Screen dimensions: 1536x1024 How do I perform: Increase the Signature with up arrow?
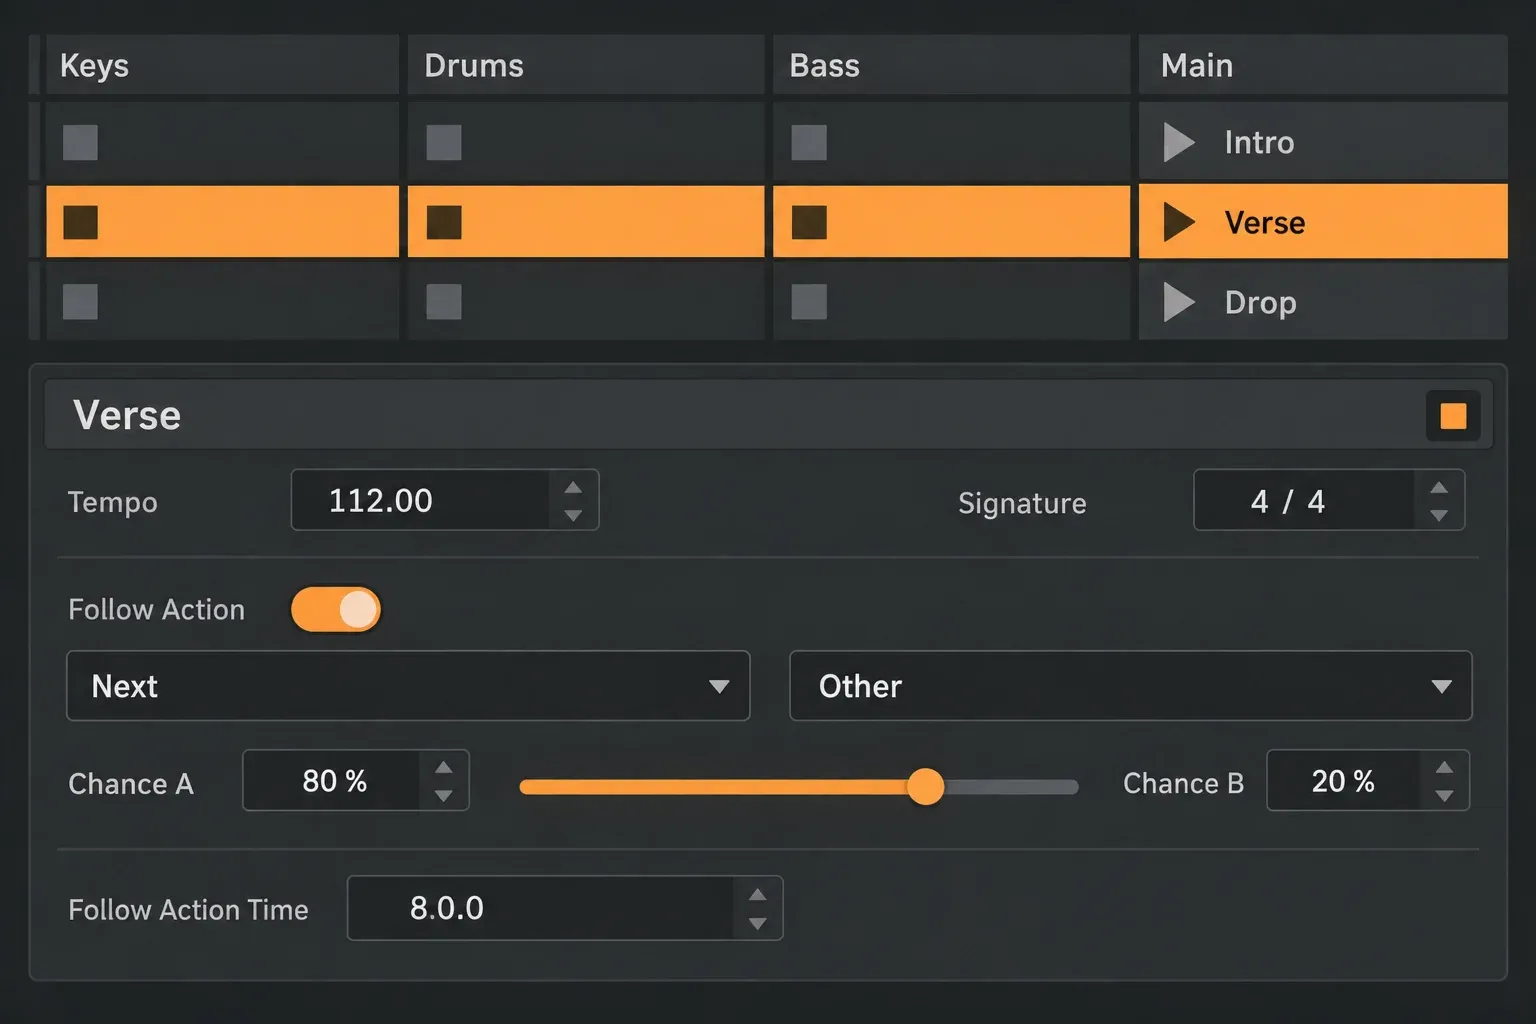point(1439,487)
